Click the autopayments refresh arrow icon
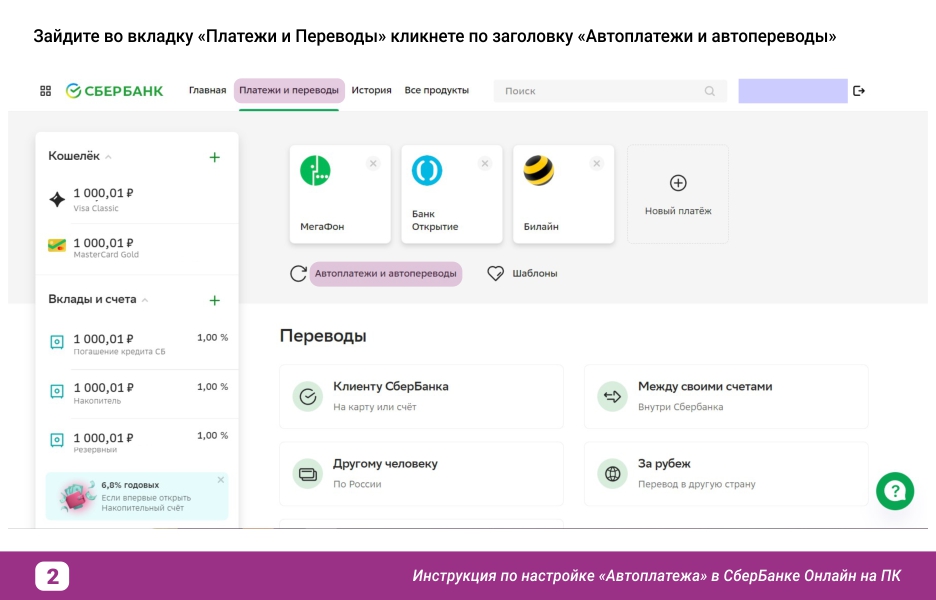This screenshot has width=936, height=600. (298, 274)
